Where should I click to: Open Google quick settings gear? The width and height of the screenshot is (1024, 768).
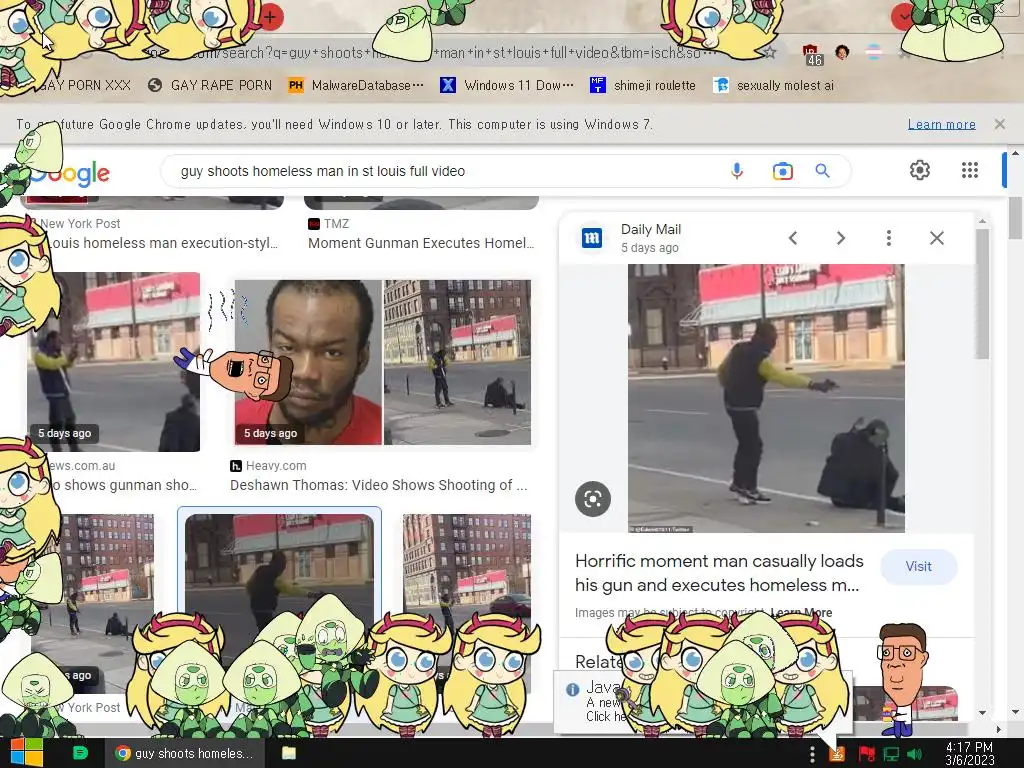[920, 170]
